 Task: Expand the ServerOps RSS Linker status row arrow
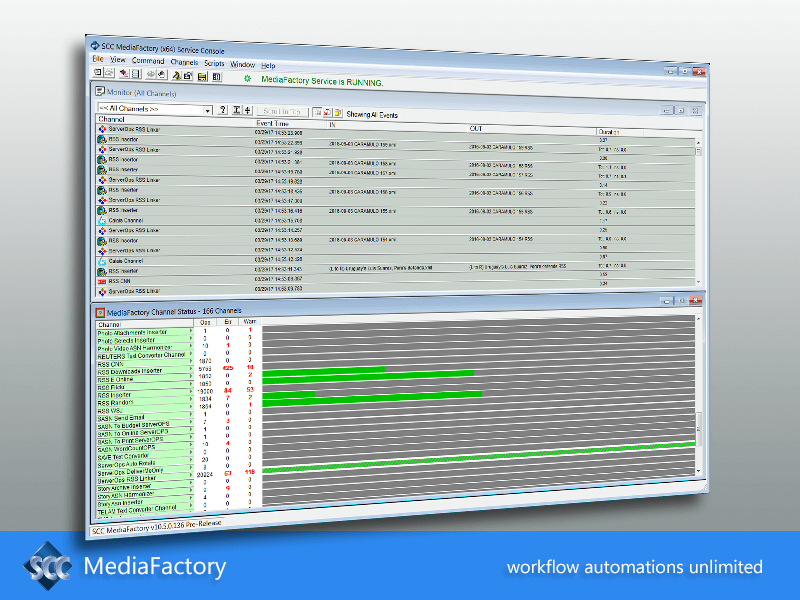pos(191,474)
